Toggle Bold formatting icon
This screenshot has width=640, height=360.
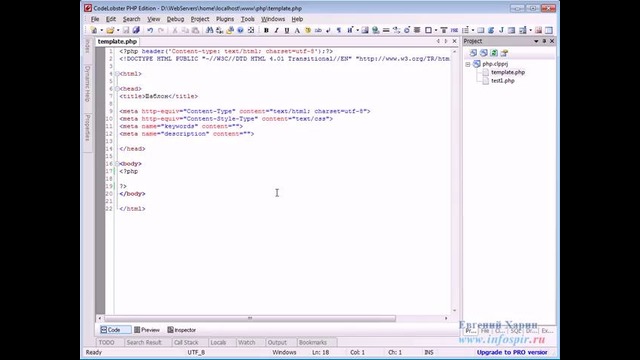pyautogui.click(x=266, y=30)
